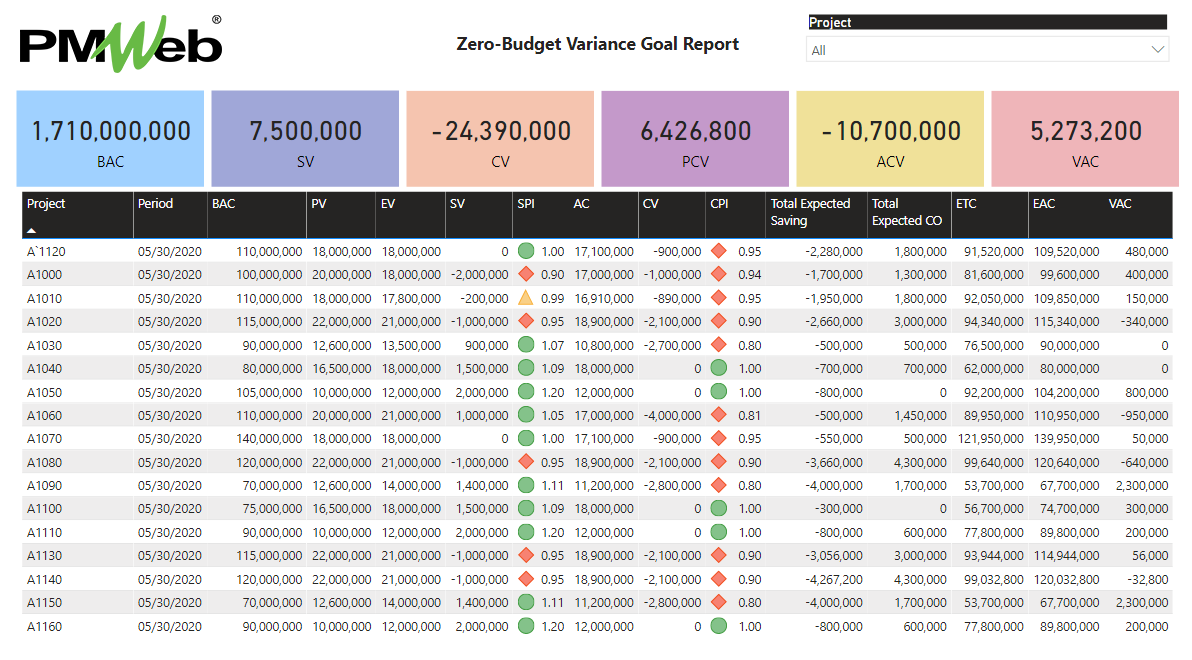Image resolution: width=1192 pixels, height=660 pixels.
Task: Click the red SPI diamond for project A1020
Action: pyautogui.click(x=525, y=321)
